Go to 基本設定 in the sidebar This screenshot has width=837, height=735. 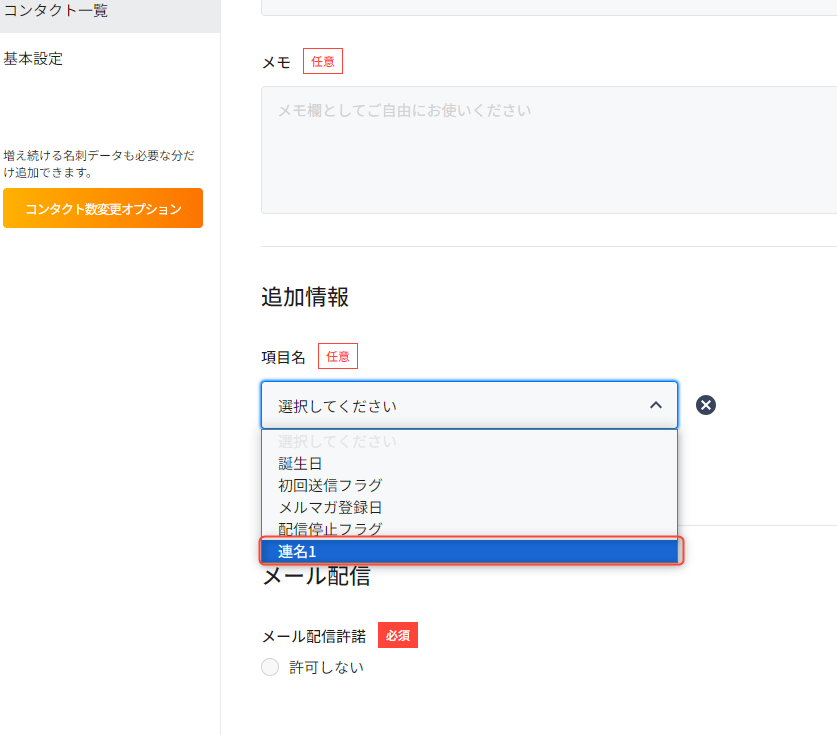click(x=33, y=59)
